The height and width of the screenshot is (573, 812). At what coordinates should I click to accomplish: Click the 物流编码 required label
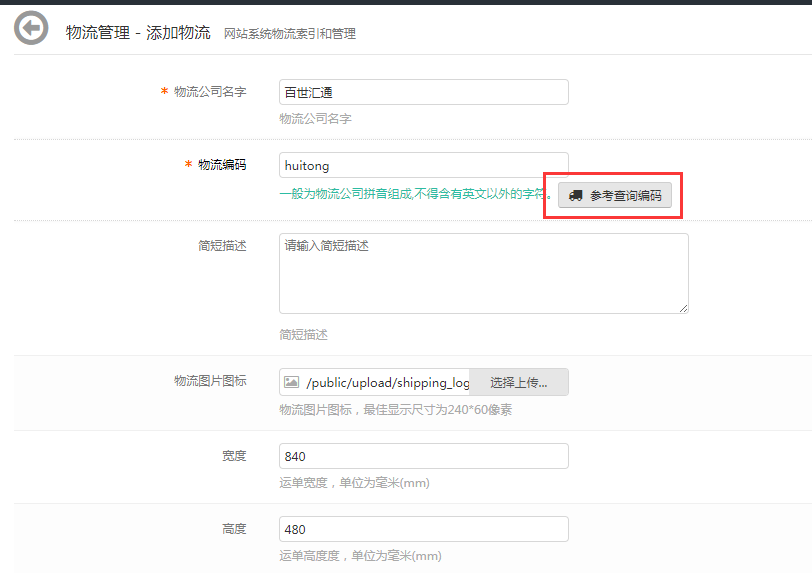tap(221, 165)
